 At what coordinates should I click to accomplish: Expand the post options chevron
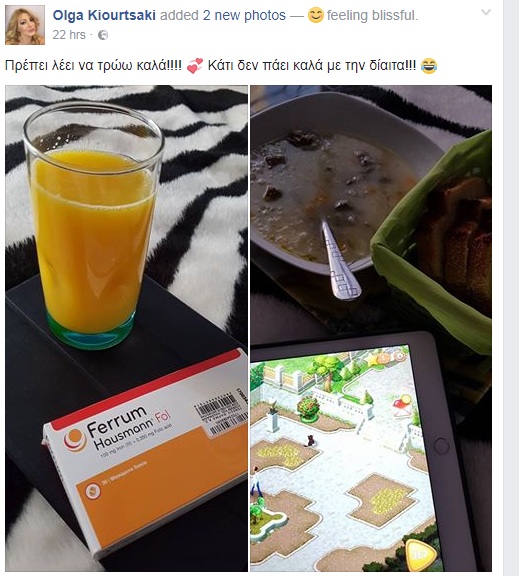click(x=486, y=12)
